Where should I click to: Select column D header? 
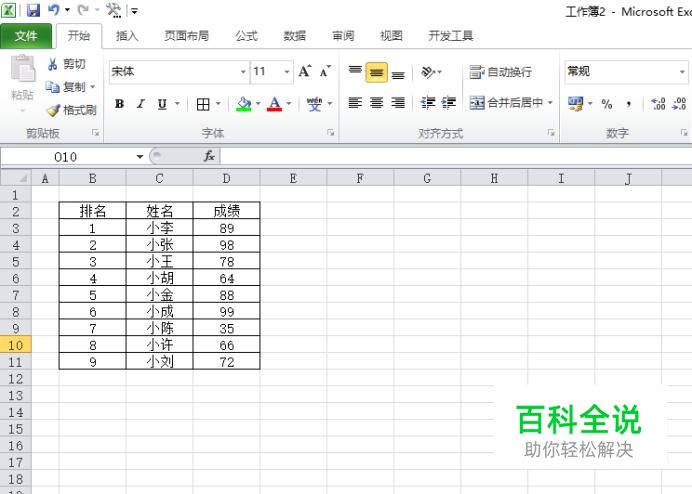(226, 178)
